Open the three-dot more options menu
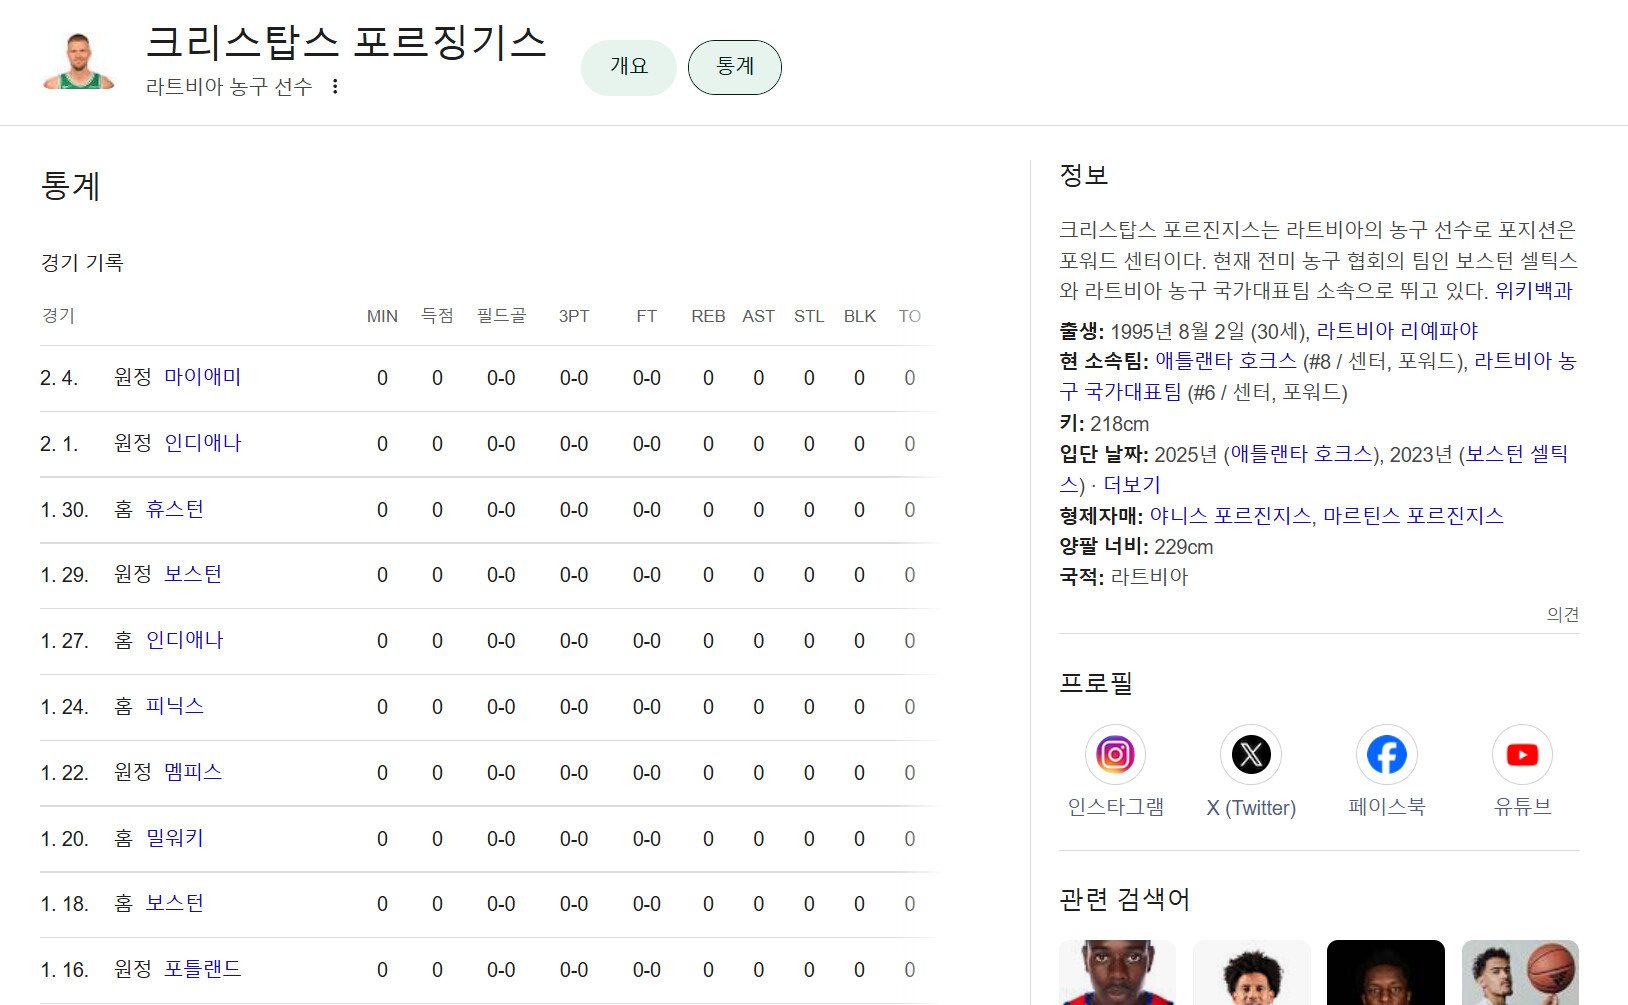Image resolution: width=1628 pixels, height=1005 pixels. [335, 87]
